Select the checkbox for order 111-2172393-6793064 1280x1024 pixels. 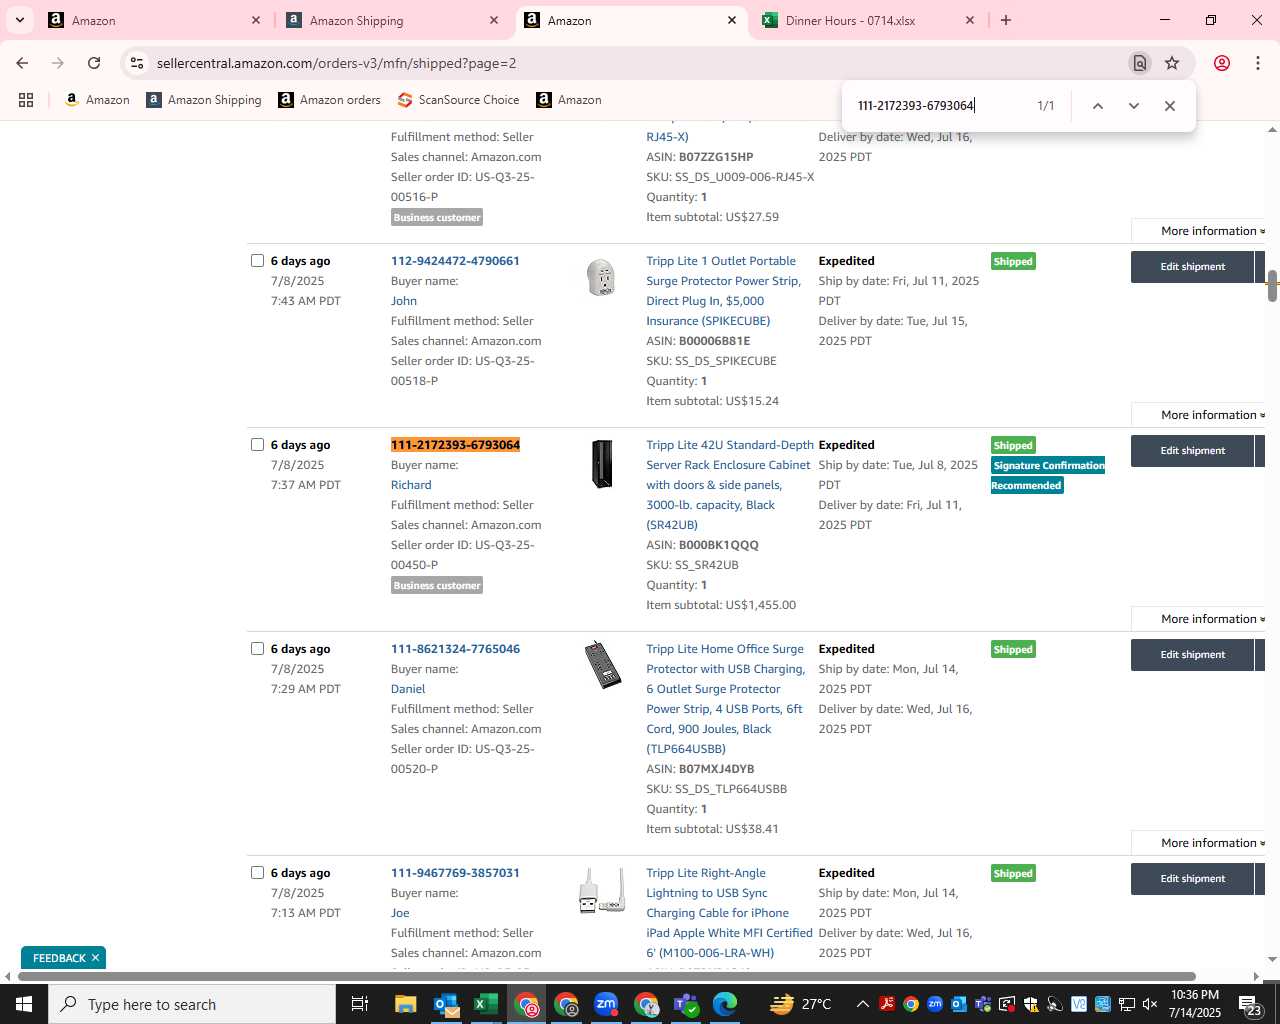(257, 445)
